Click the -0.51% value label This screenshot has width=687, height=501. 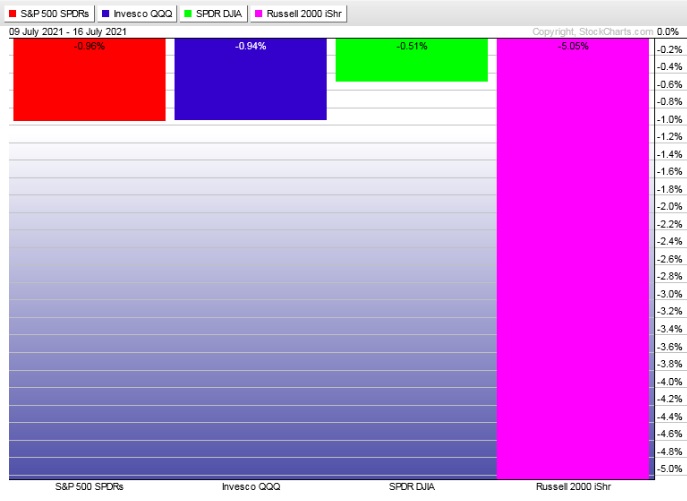click(412, 46)
